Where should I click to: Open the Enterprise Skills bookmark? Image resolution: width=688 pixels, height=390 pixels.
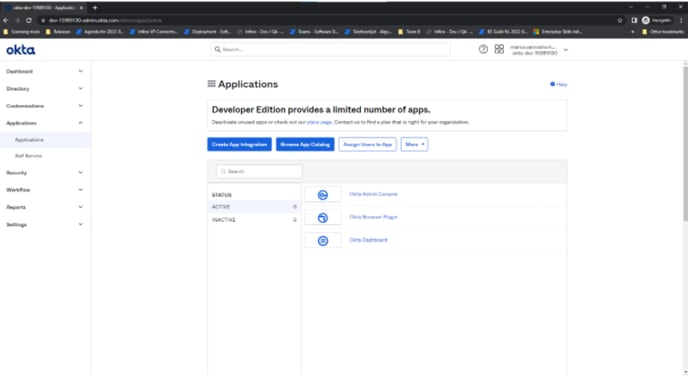pos(558,32)
